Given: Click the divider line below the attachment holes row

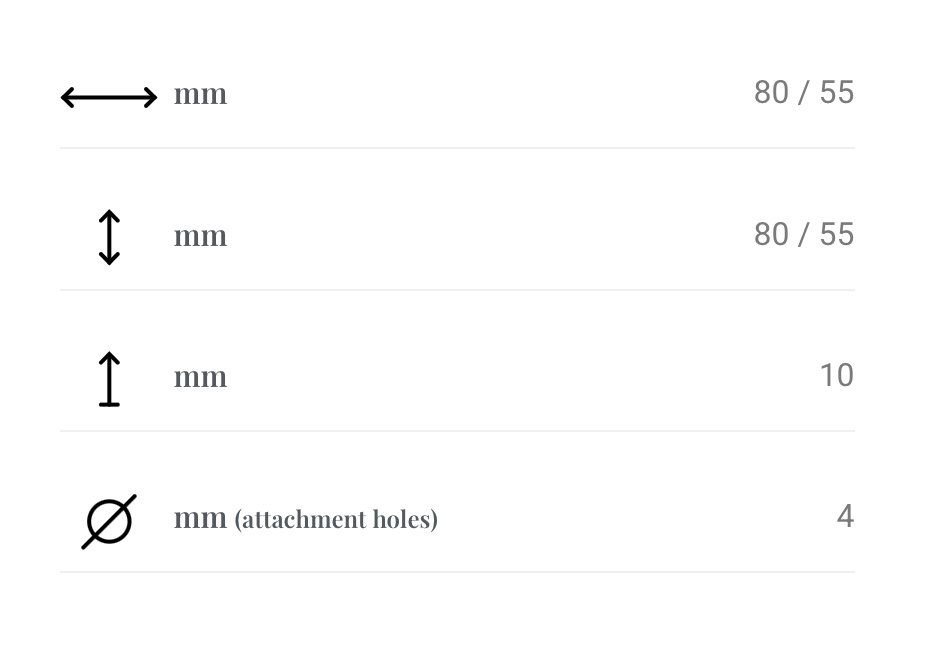Looking at the screenshot, I should pos(457,572).
